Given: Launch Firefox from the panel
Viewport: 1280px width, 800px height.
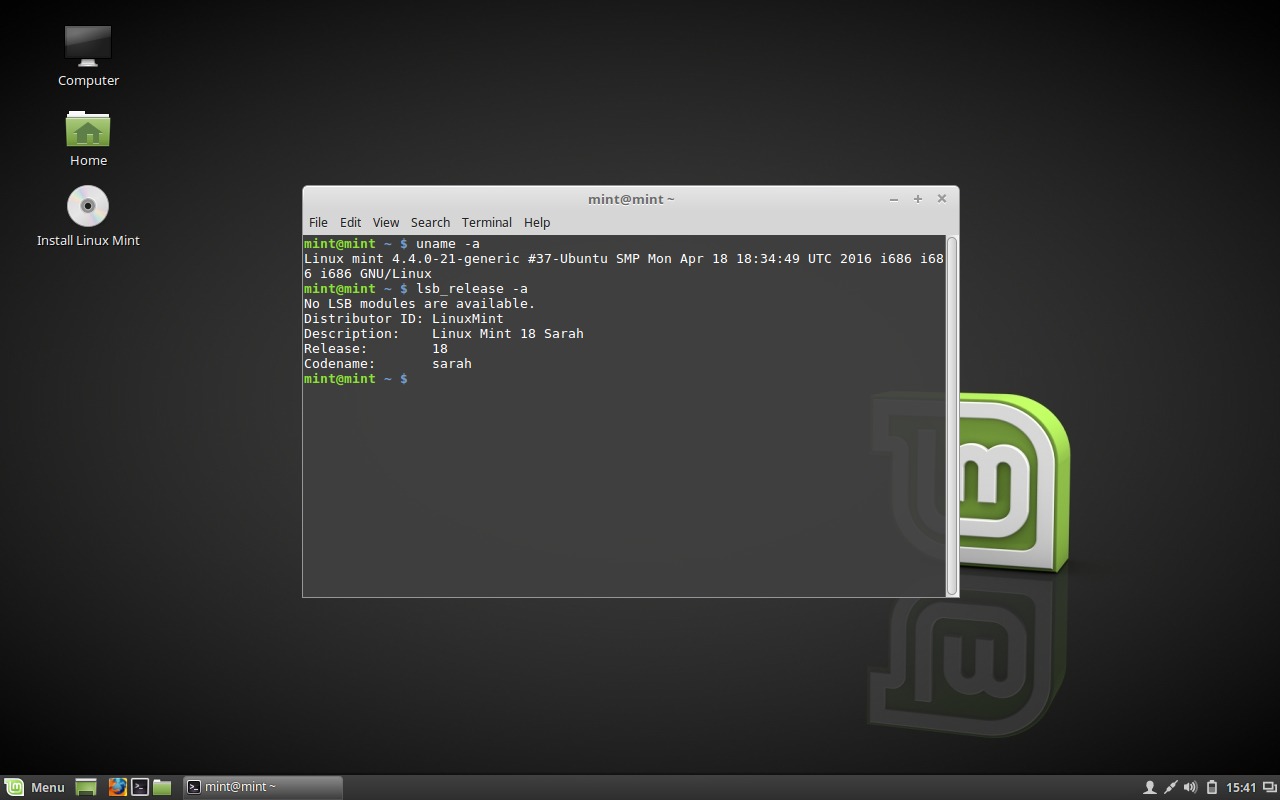Looking at the screenshot, I should [117, 787].
